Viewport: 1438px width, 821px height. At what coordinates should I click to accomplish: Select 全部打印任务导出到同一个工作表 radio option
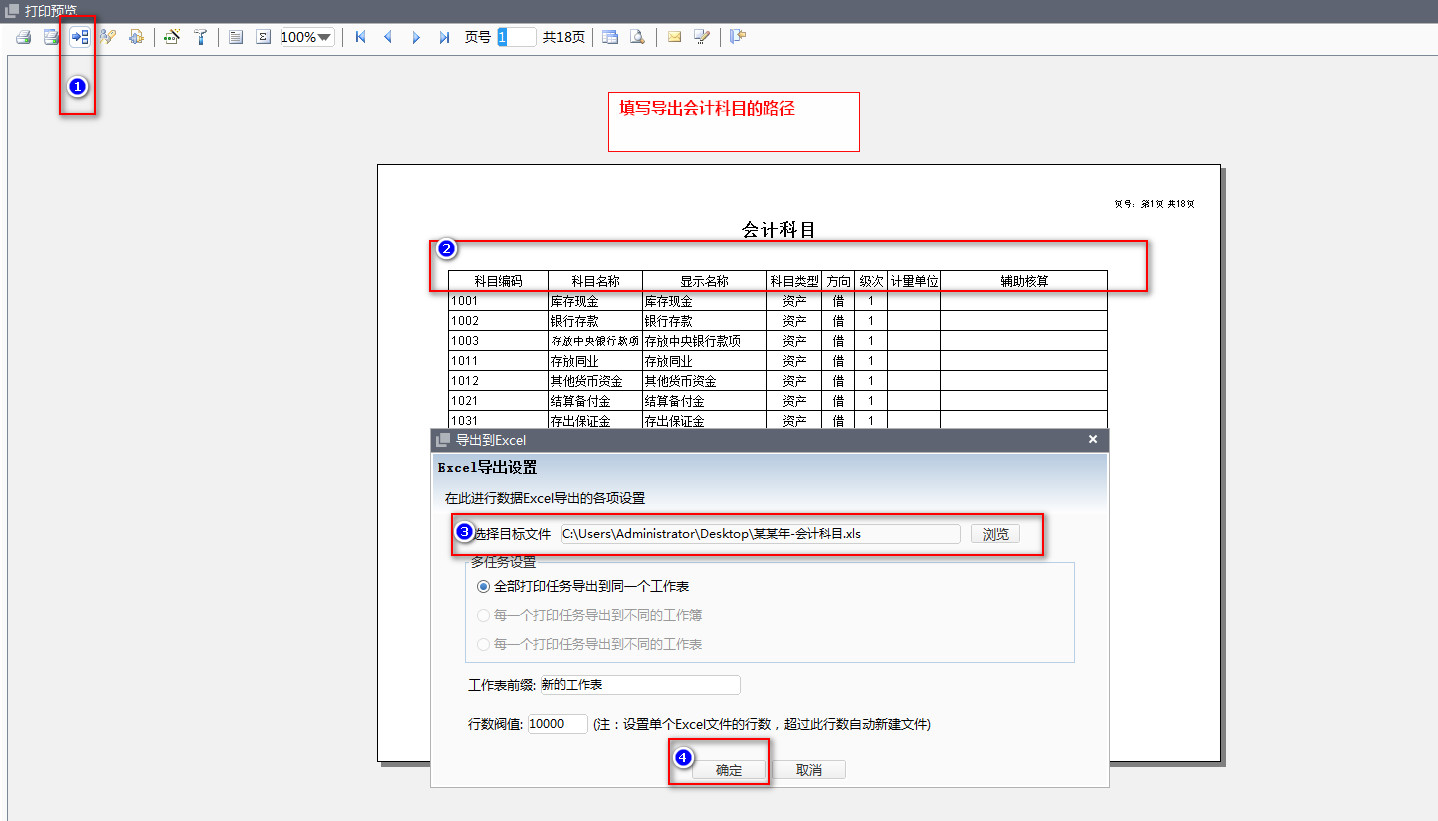tap(484, 587)
